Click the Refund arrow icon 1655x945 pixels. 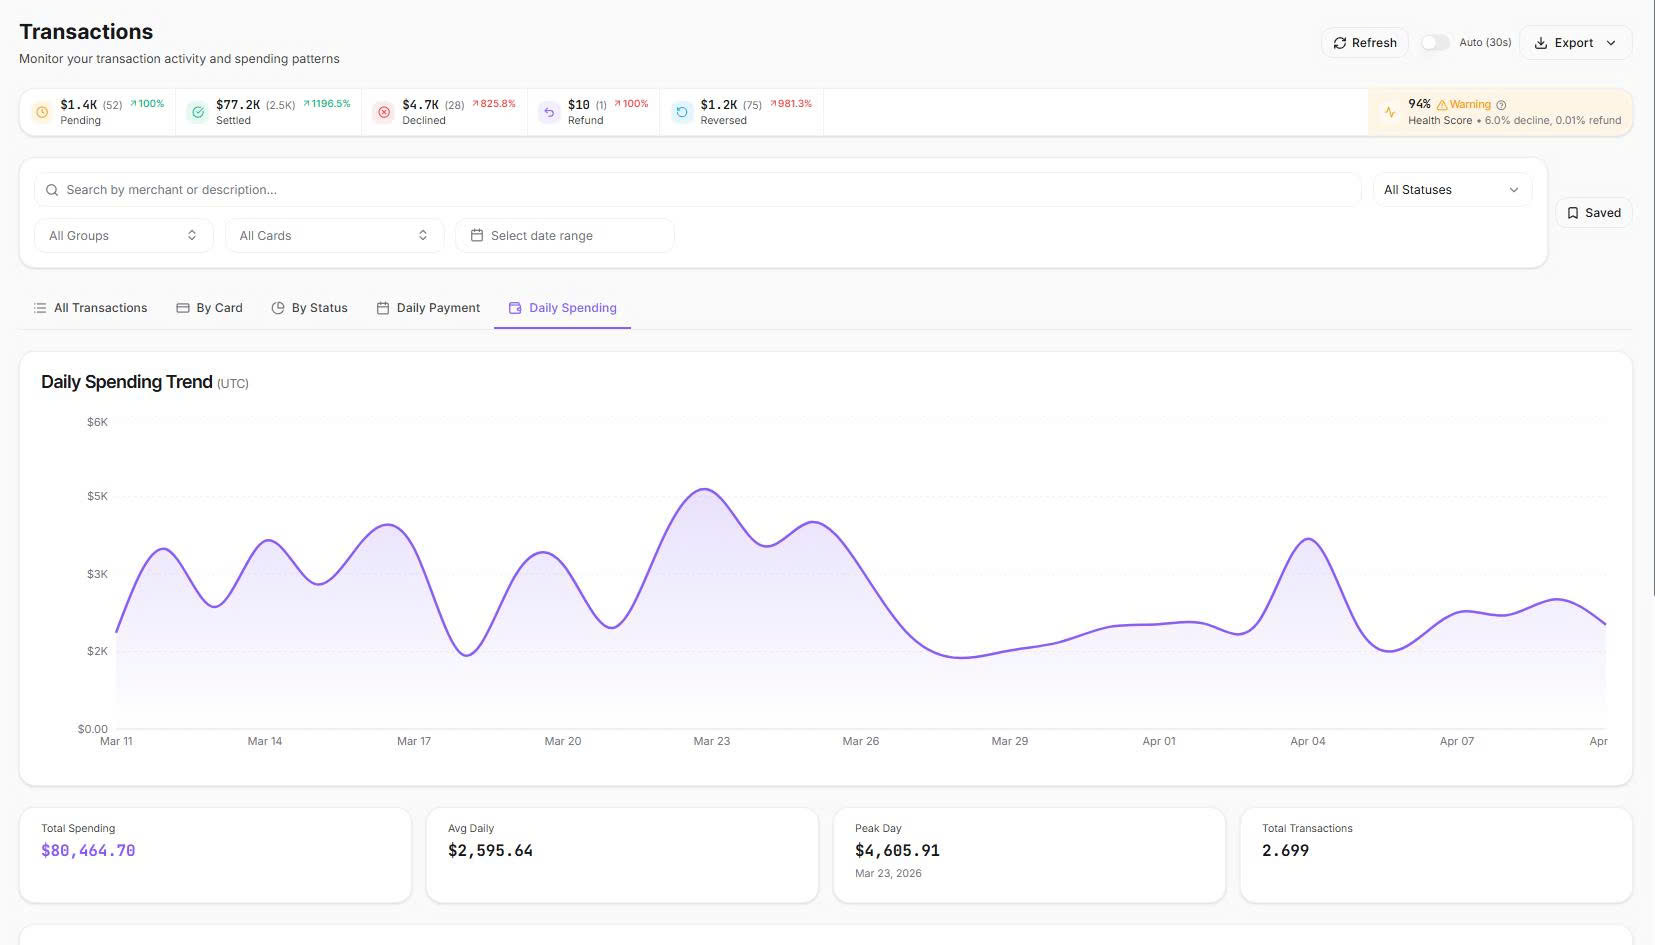[x=549, y=112]
